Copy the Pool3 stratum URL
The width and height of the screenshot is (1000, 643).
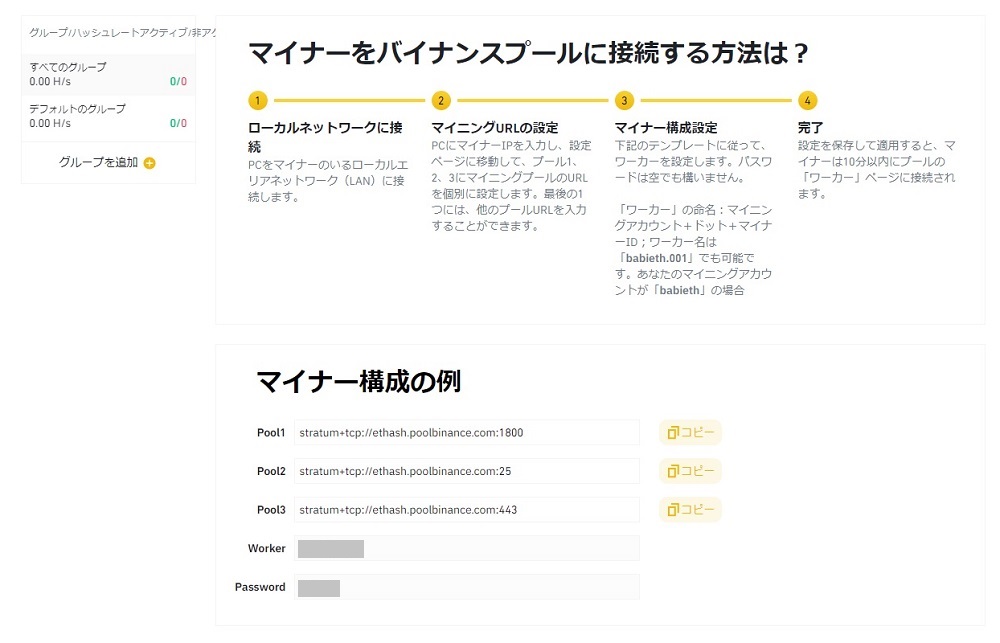690,510
